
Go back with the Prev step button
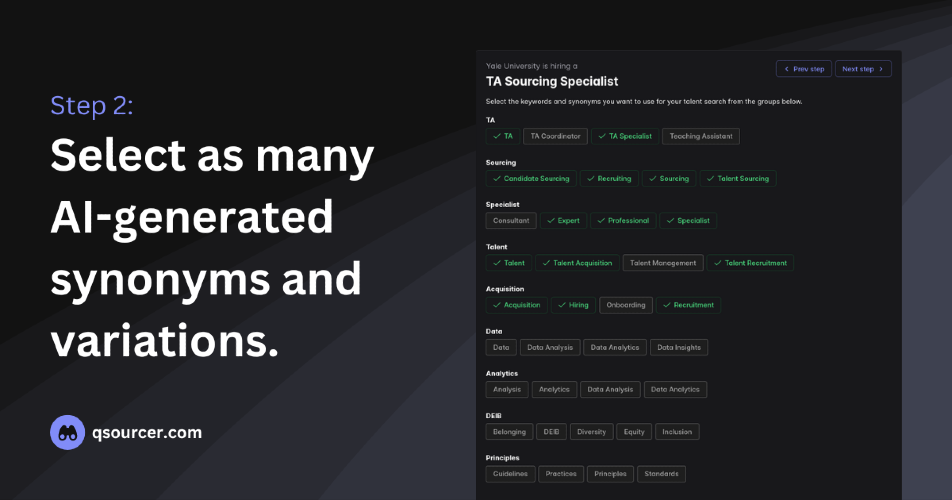coord(804,69)
